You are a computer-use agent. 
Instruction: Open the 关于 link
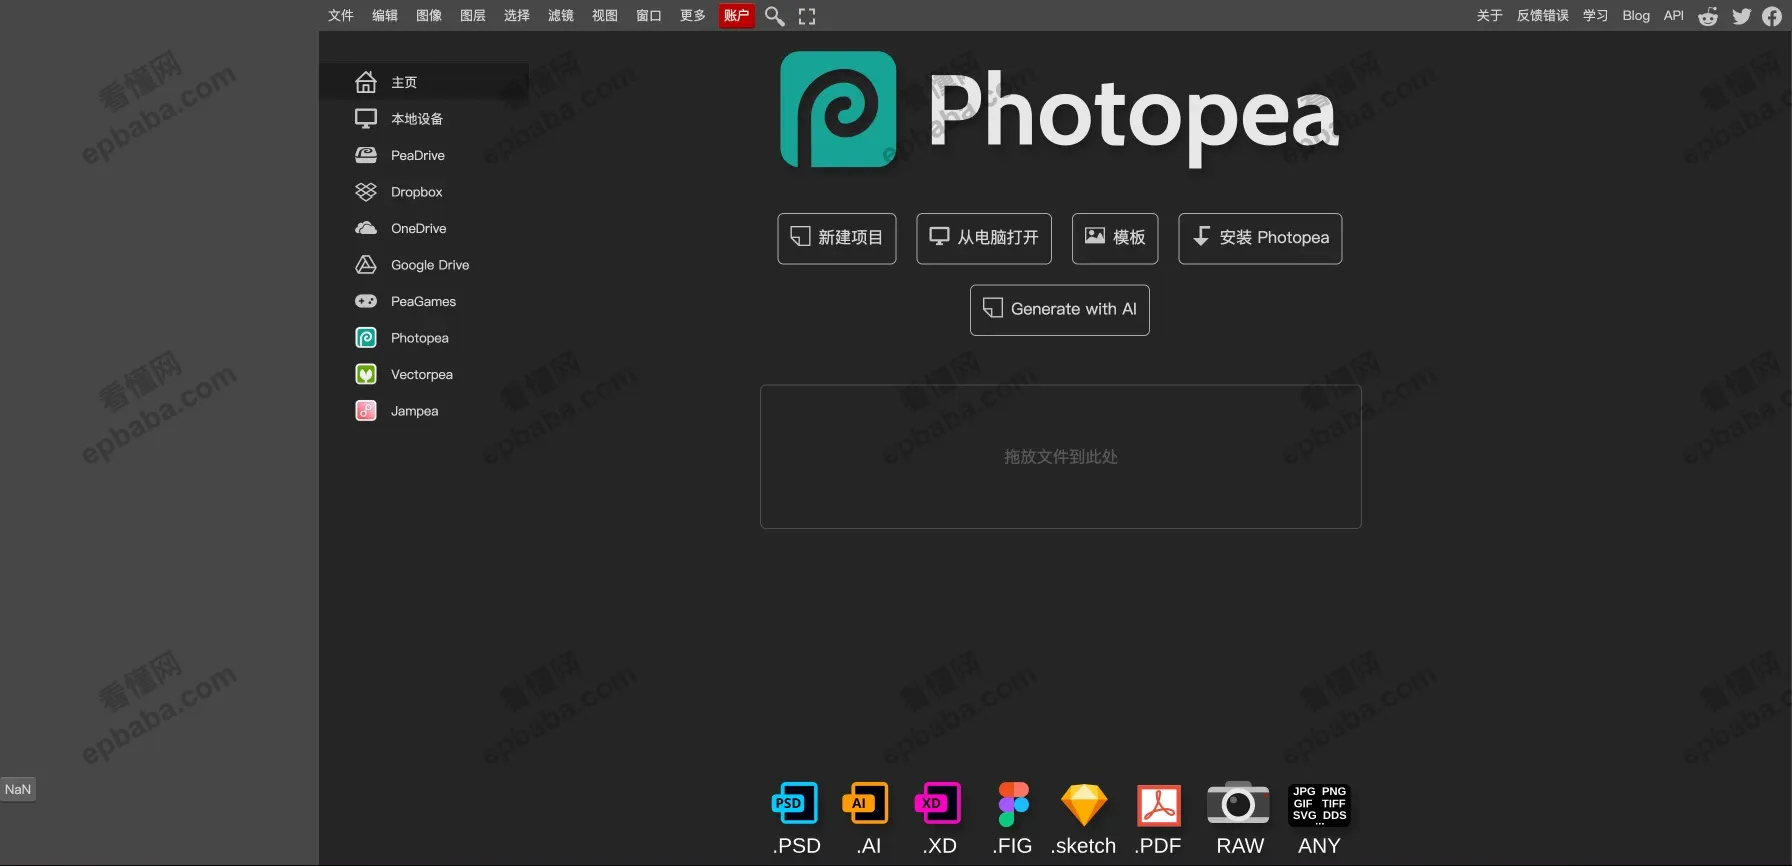(x=1489, y=15)
